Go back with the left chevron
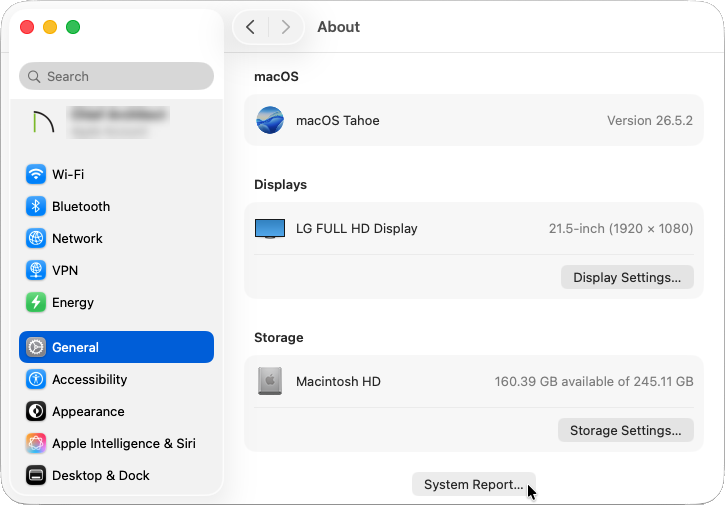Screen dimensions: 725x505 pos(250,27)
